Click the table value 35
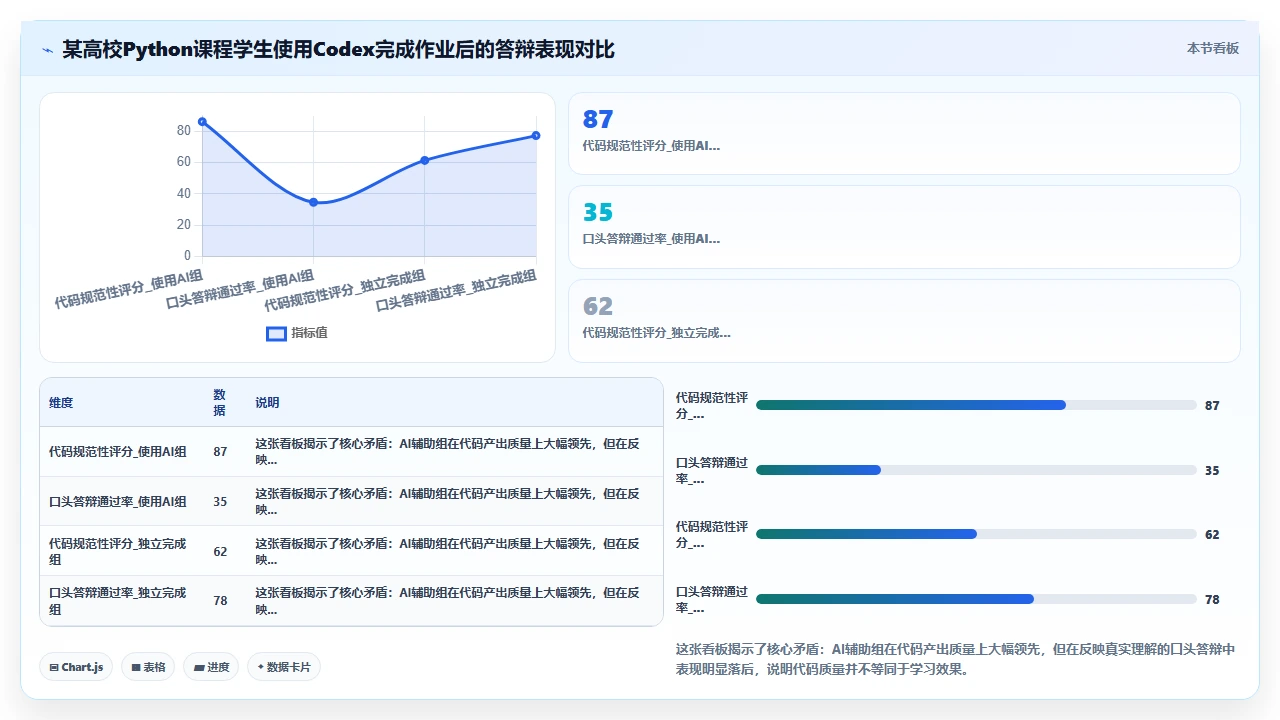The height and width of the screenshot is (720, 1280). pyautogui.click(x=220, y=502)
